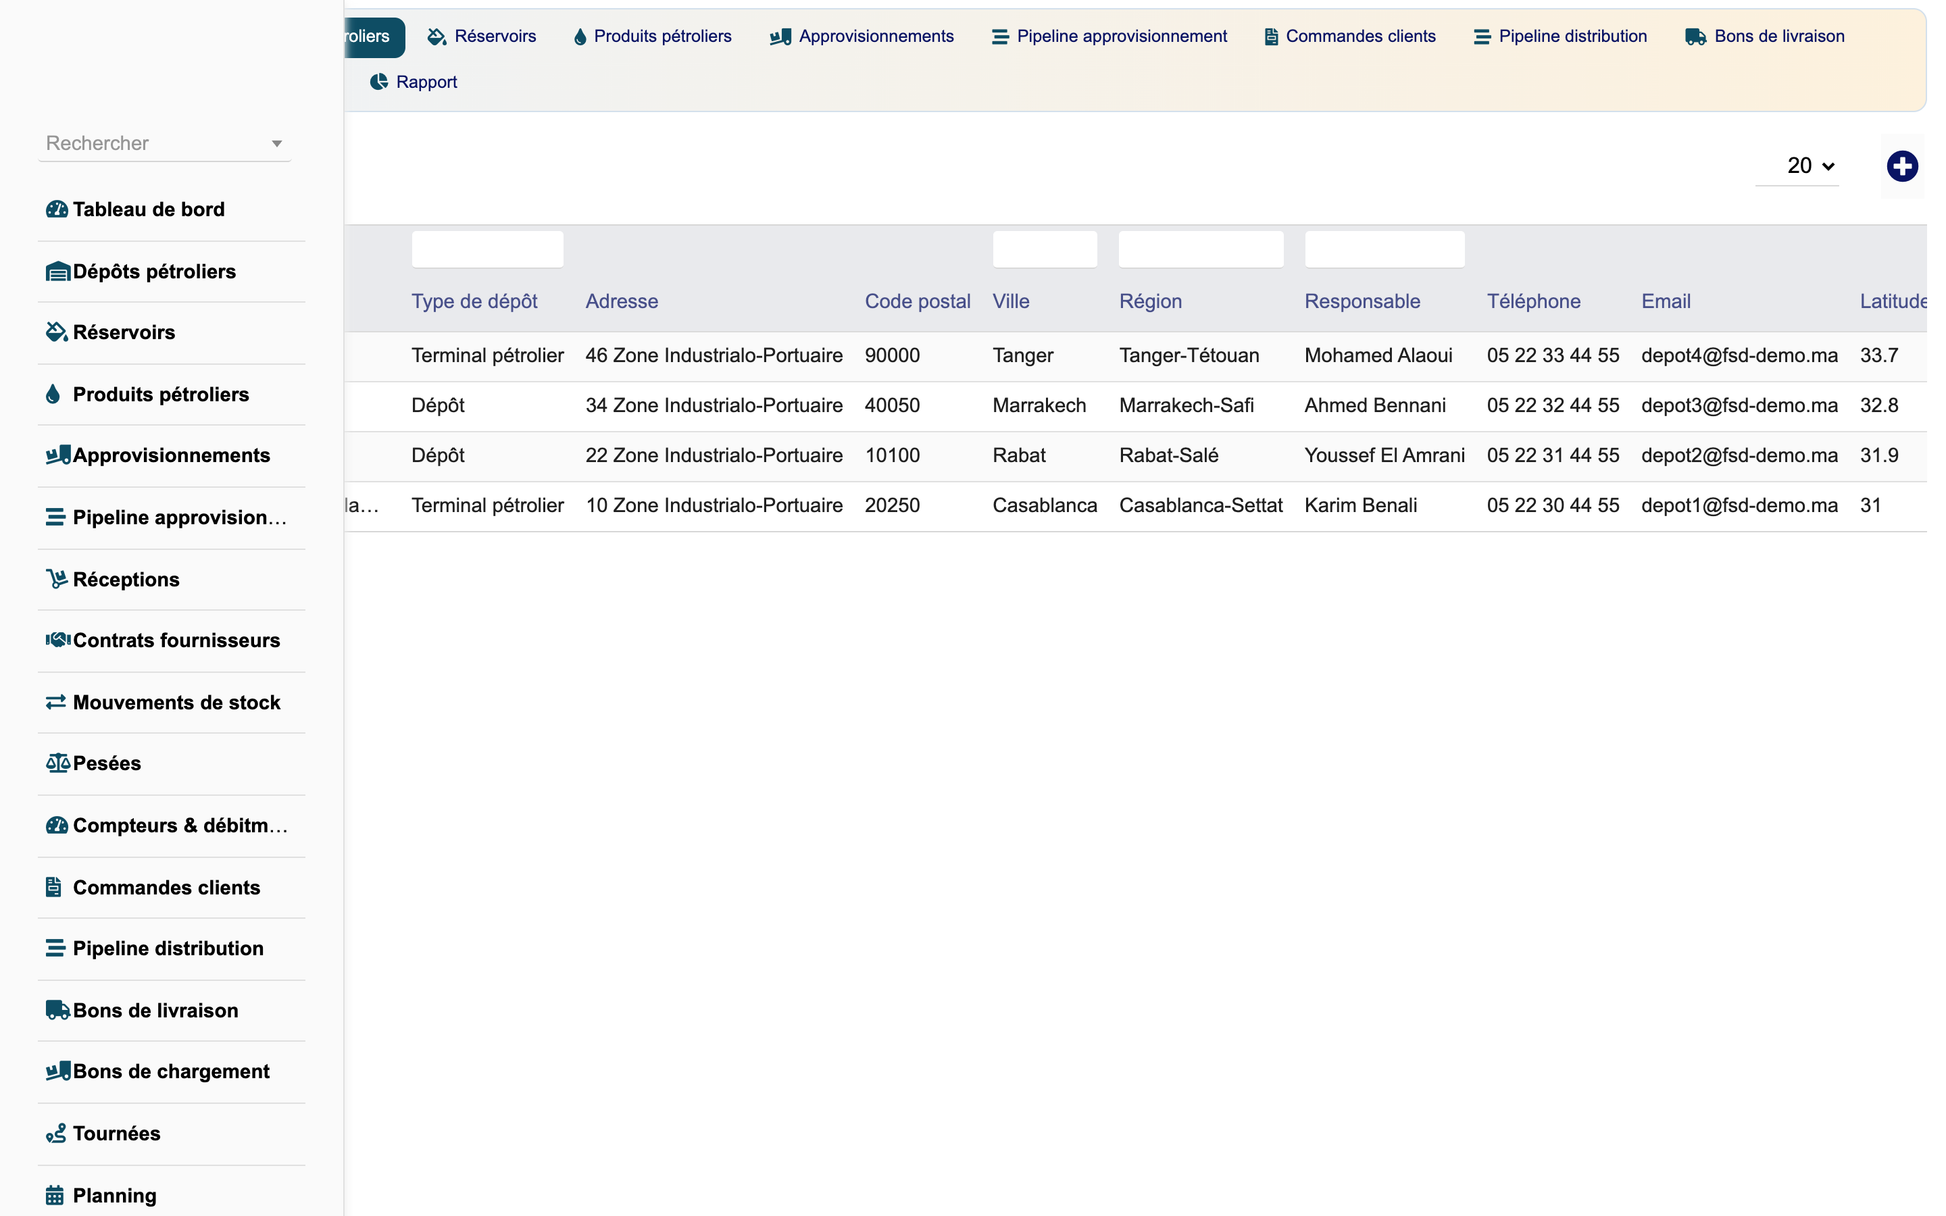Click 46 Zone Industrialo-Portuaire address cell

point(714,356)
